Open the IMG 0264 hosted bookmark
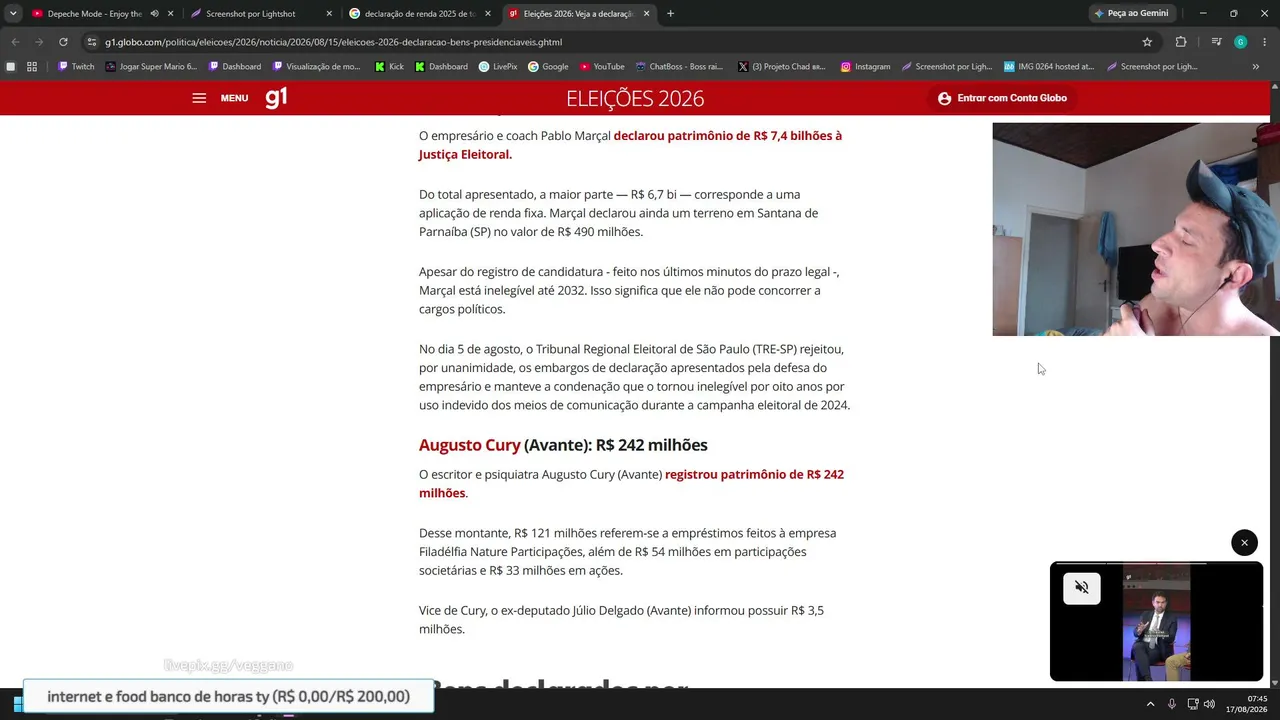Viewport: 1280px width, 720px height. [x=1049, y=67]
